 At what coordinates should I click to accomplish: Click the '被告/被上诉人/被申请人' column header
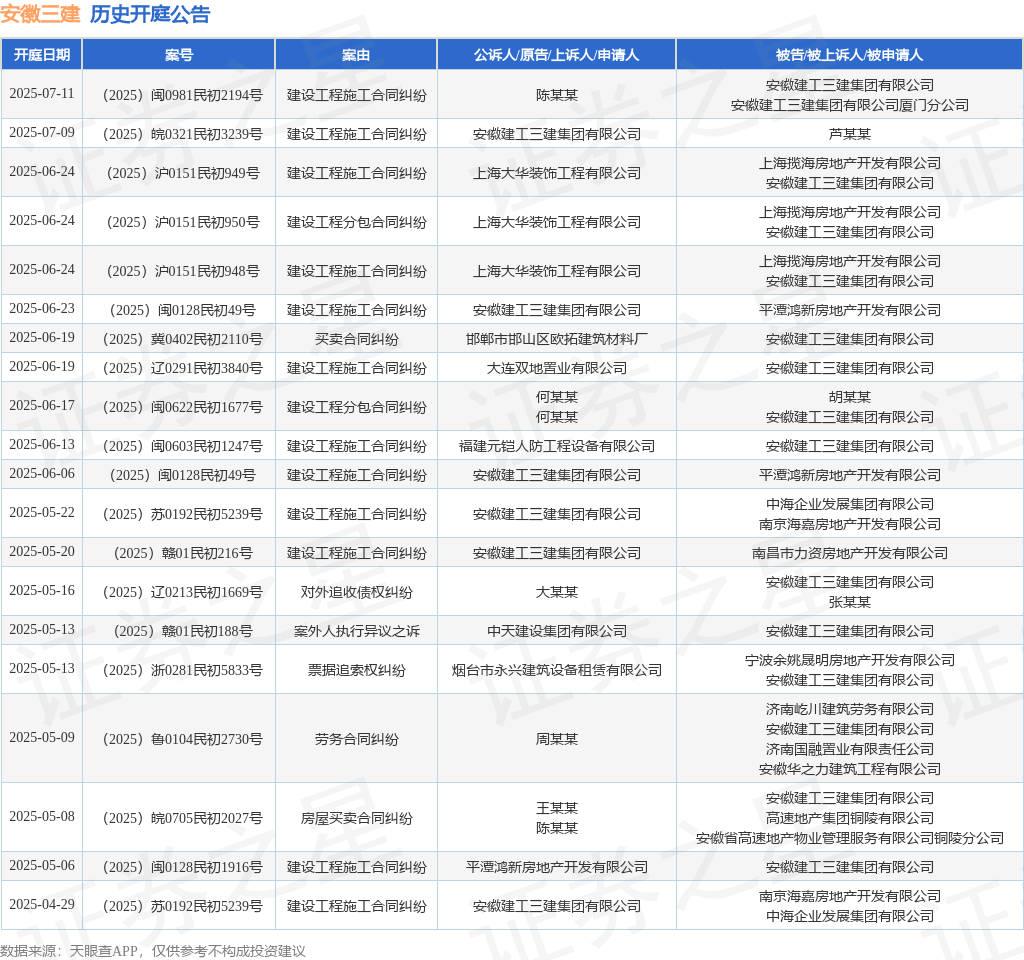point(850,55)
